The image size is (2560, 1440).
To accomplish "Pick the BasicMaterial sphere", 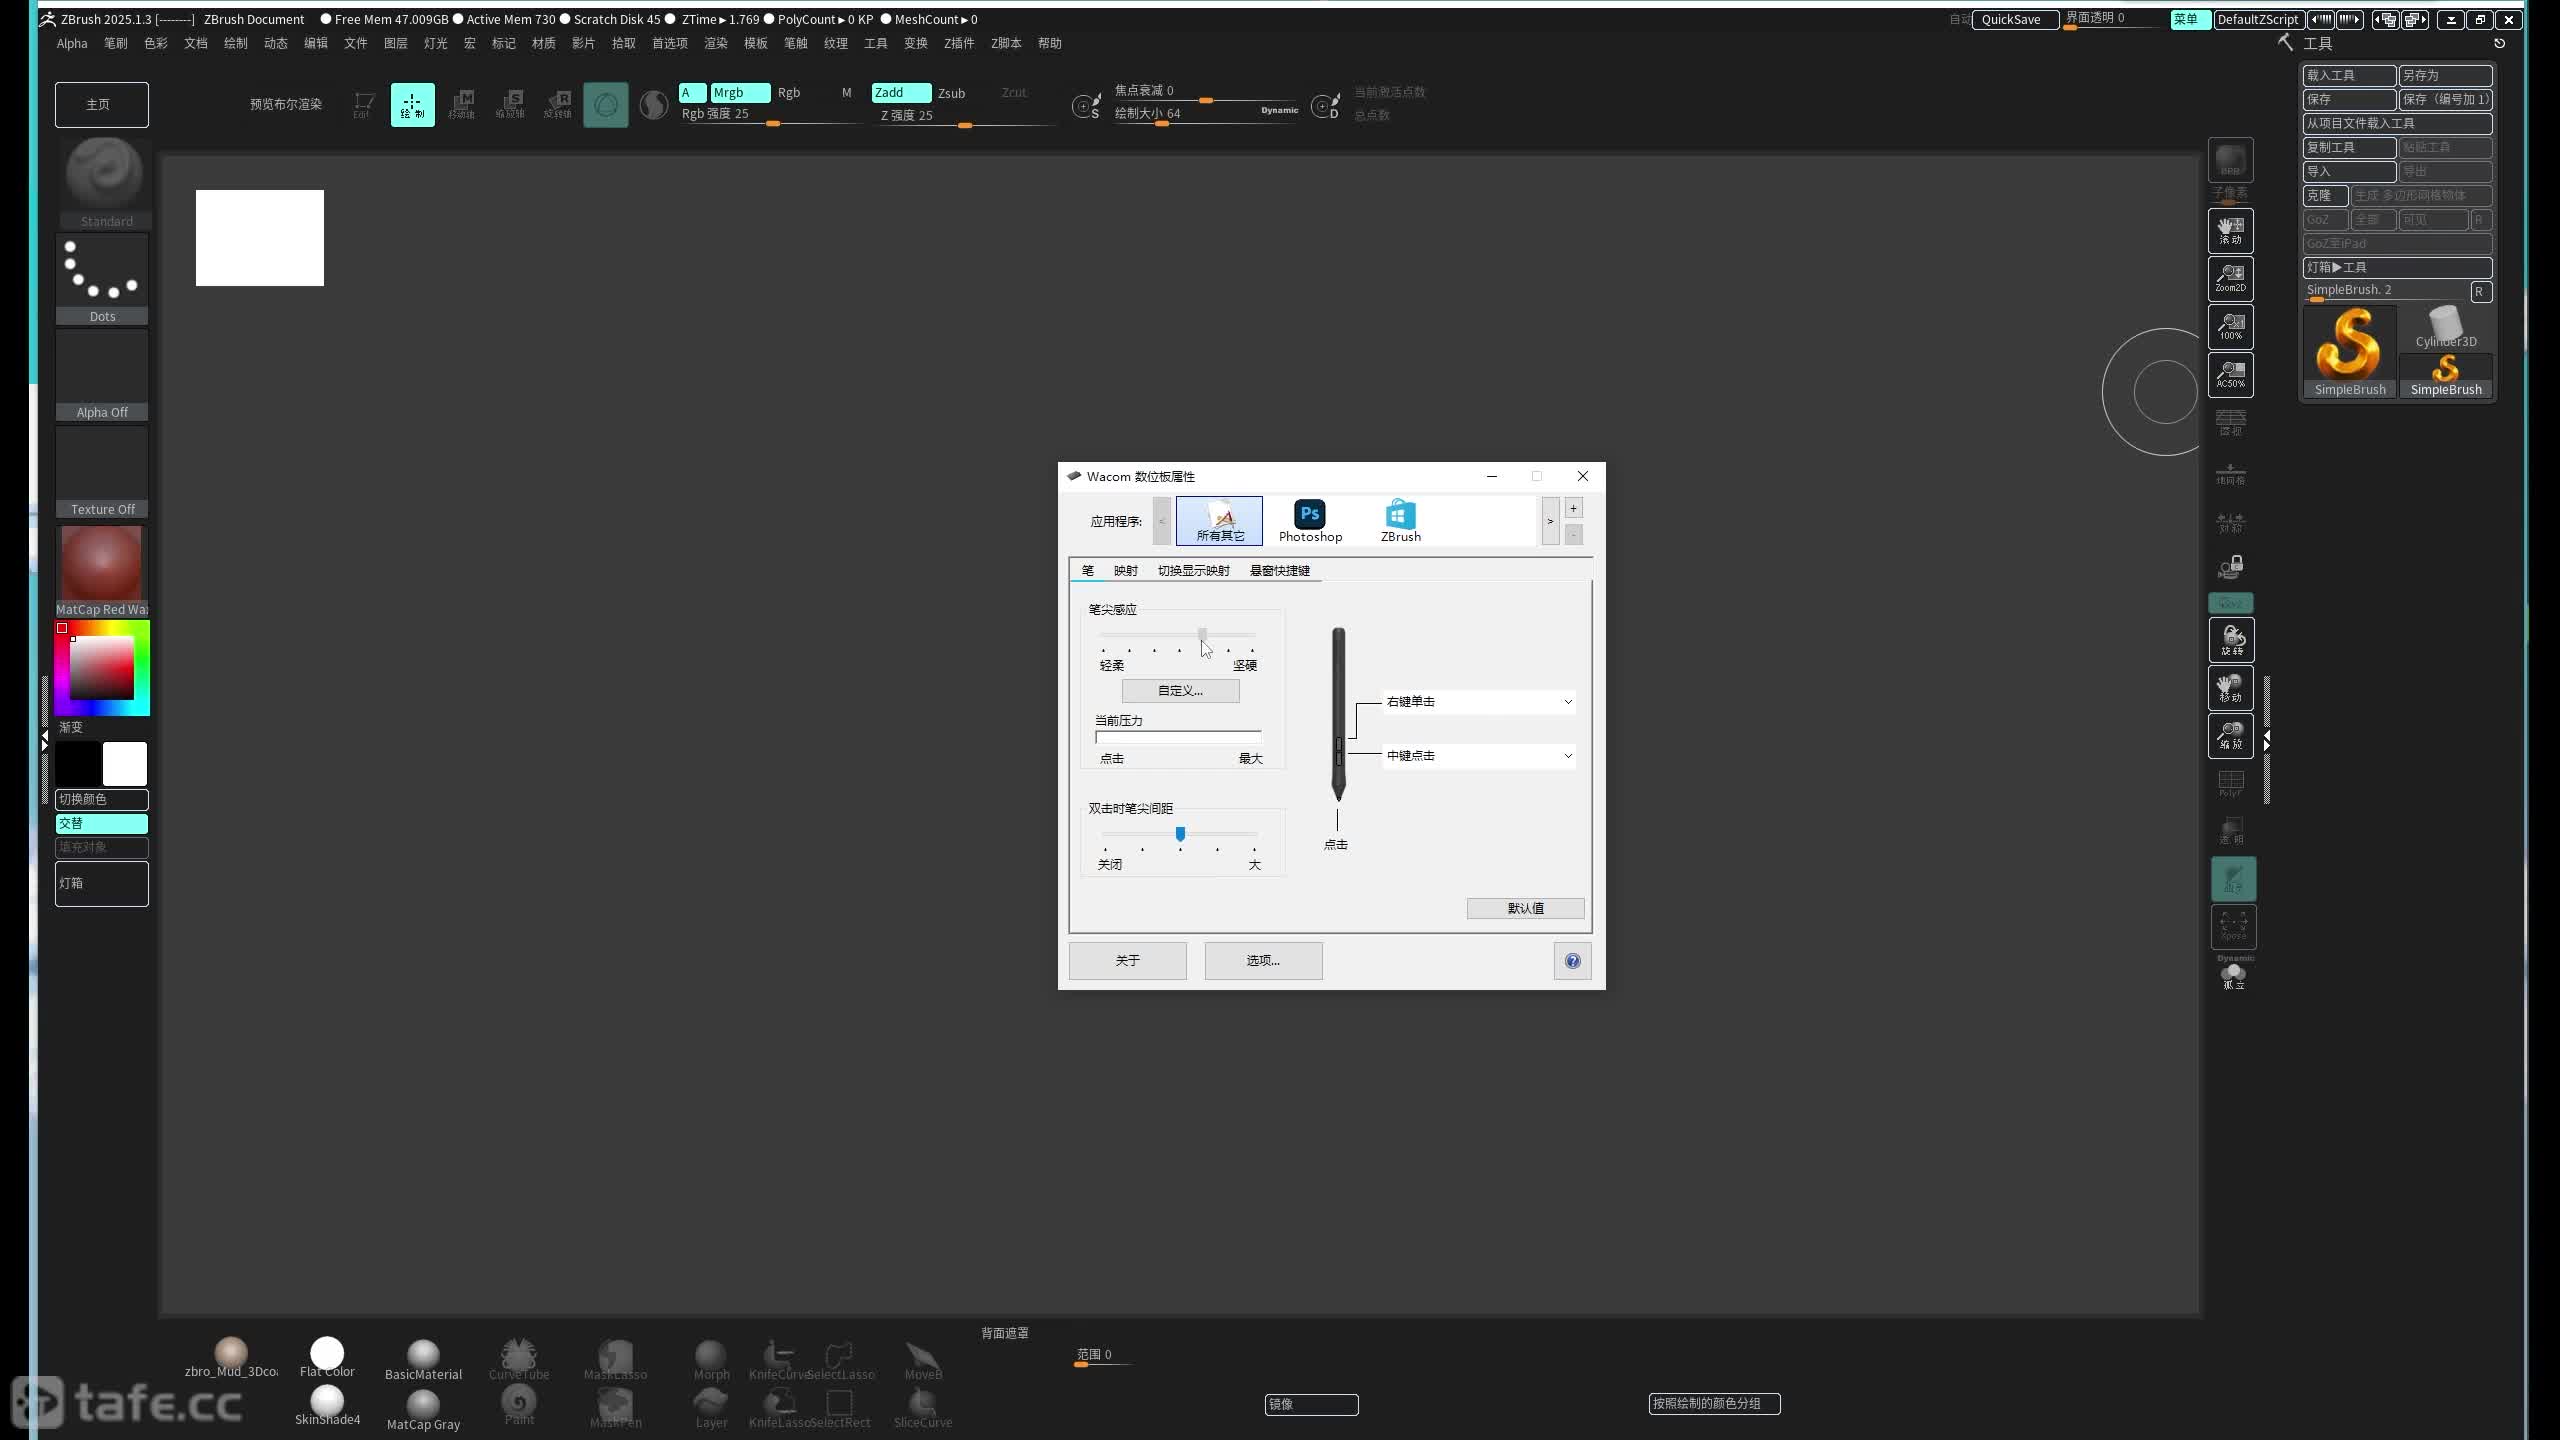I will [x=423, y=1360].
